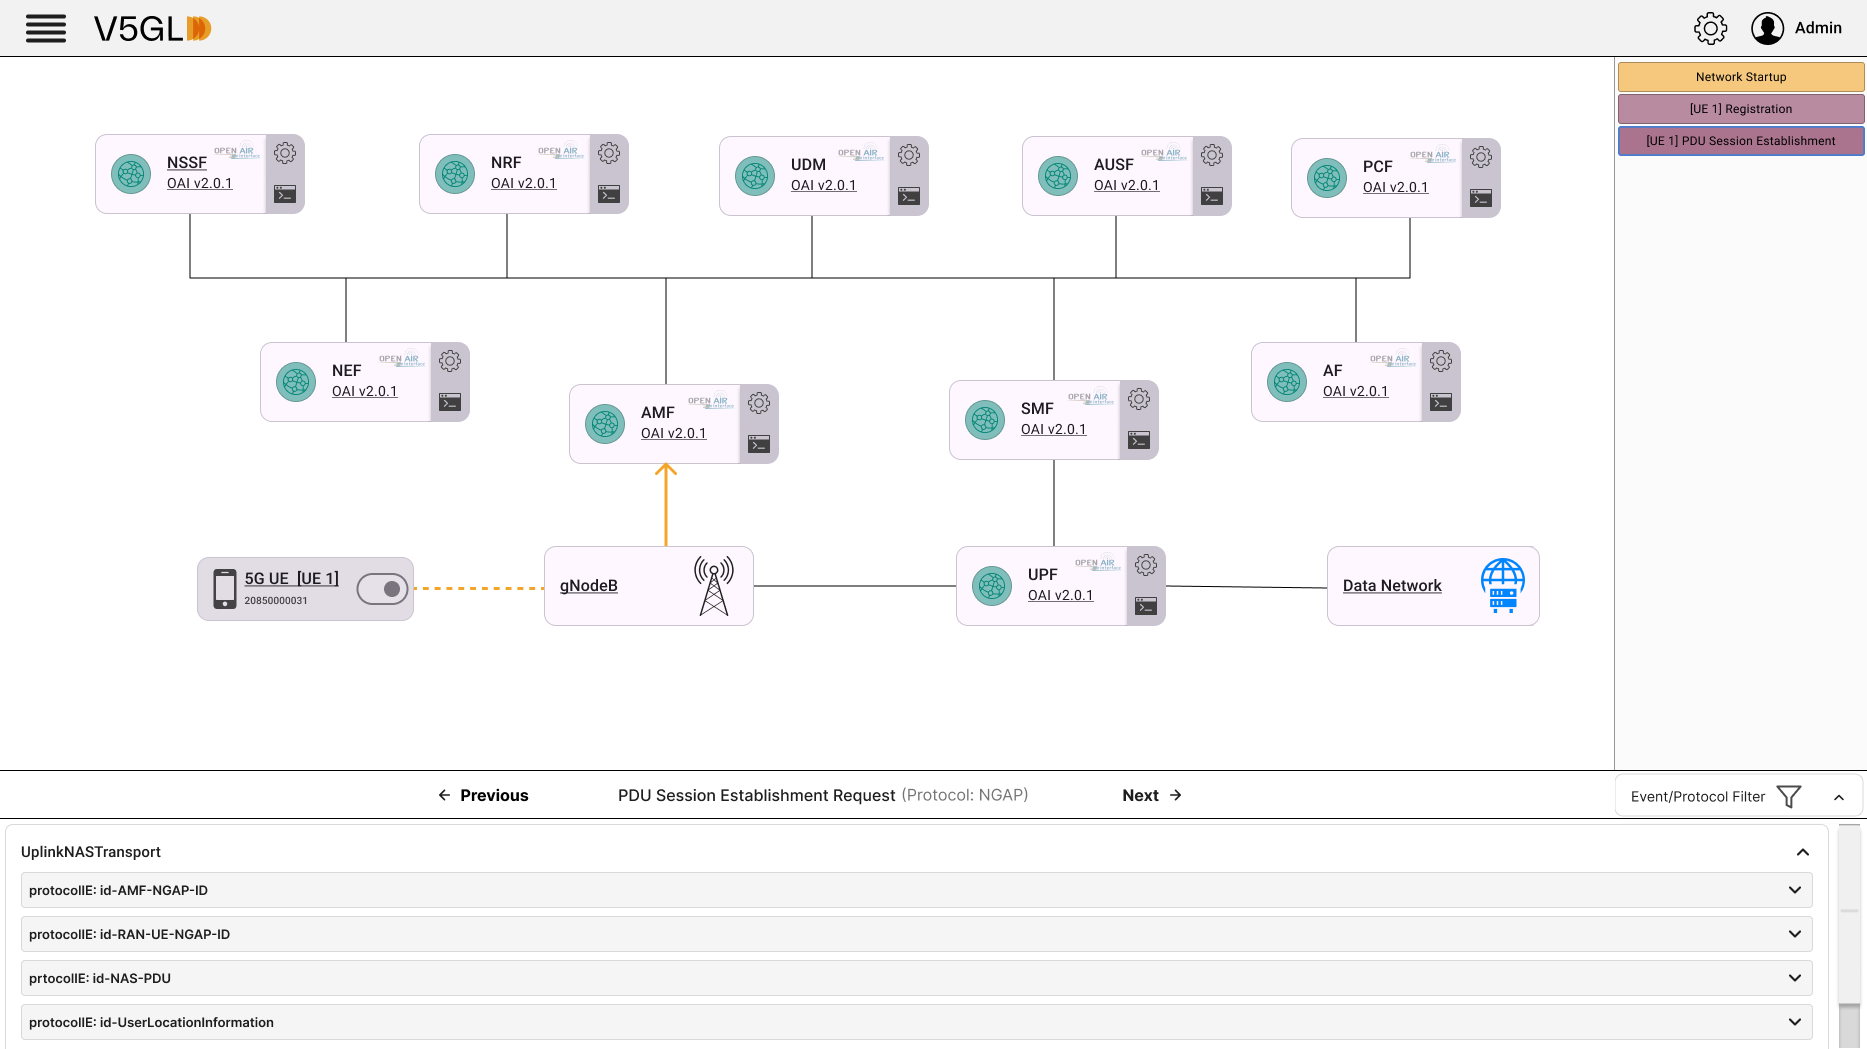Click the UPF terminal icon
The height and width of the screenshot is (1049, 1867).
[1146, 606]
